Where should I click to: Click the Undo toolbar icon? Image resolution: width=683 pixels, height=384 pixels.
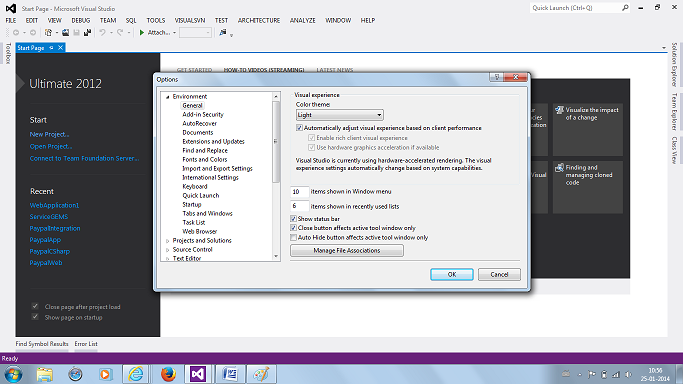coord(102,33)
